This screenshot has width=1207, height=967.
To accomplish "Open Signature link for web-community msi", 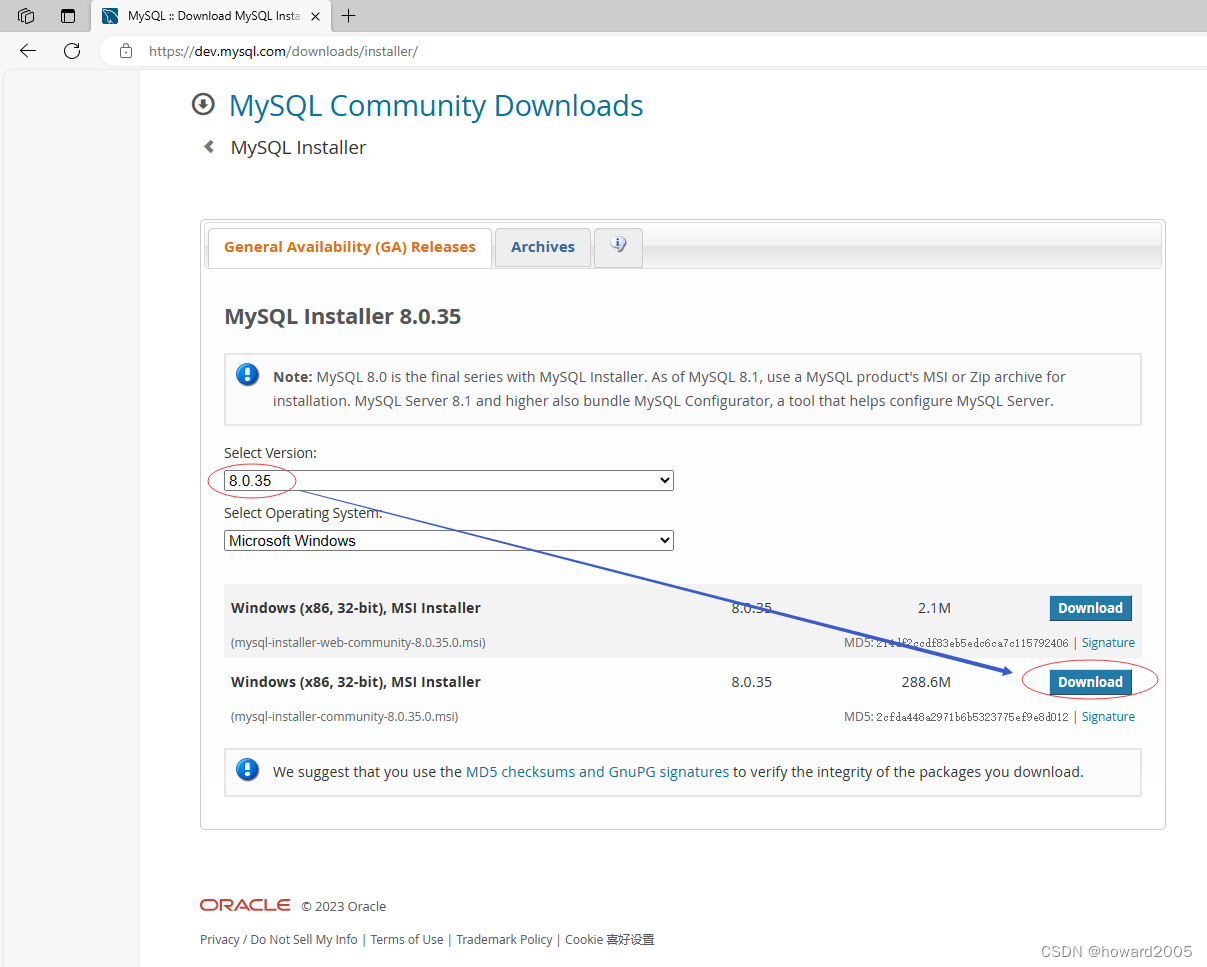I will click(1108, 643).
